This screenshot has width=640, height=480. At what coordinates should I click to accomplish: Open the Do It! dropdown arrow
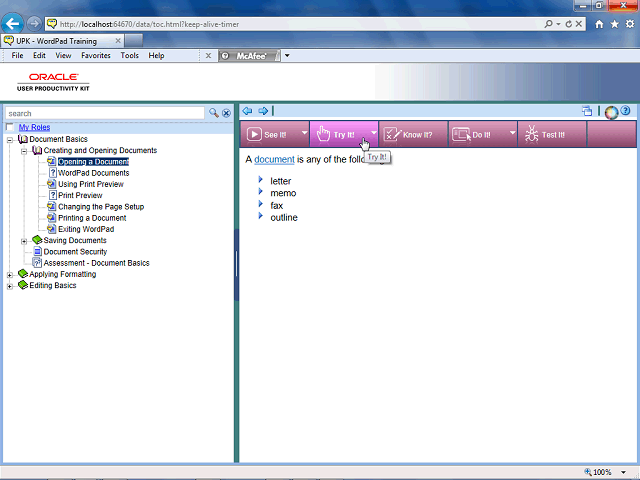pyautogui.click(x=512, y=133)
